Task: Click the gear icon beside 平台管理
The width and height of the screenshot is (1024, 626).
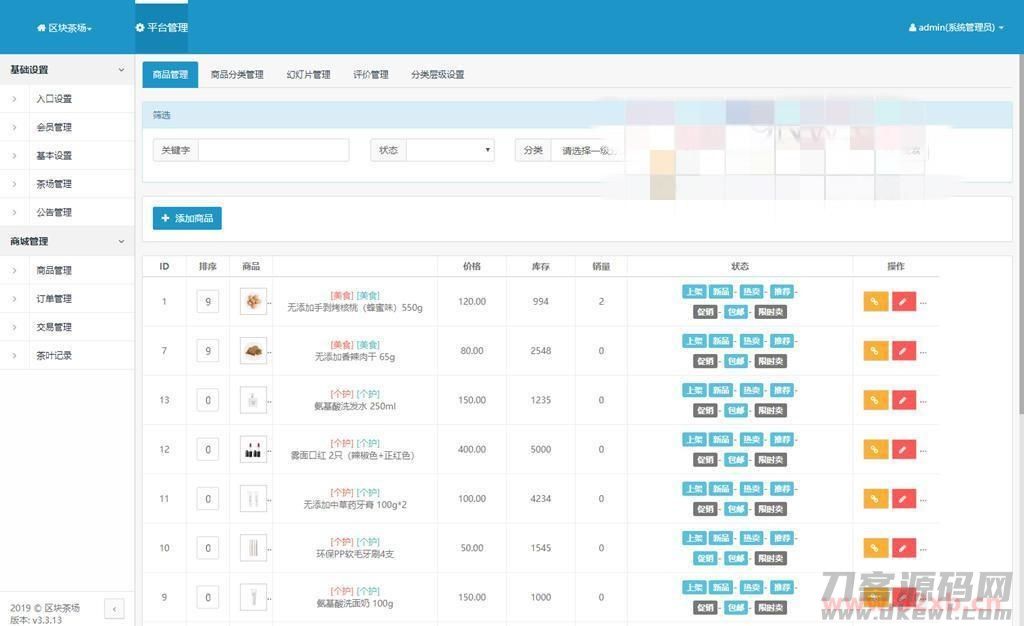Action: tap(139, 27)
